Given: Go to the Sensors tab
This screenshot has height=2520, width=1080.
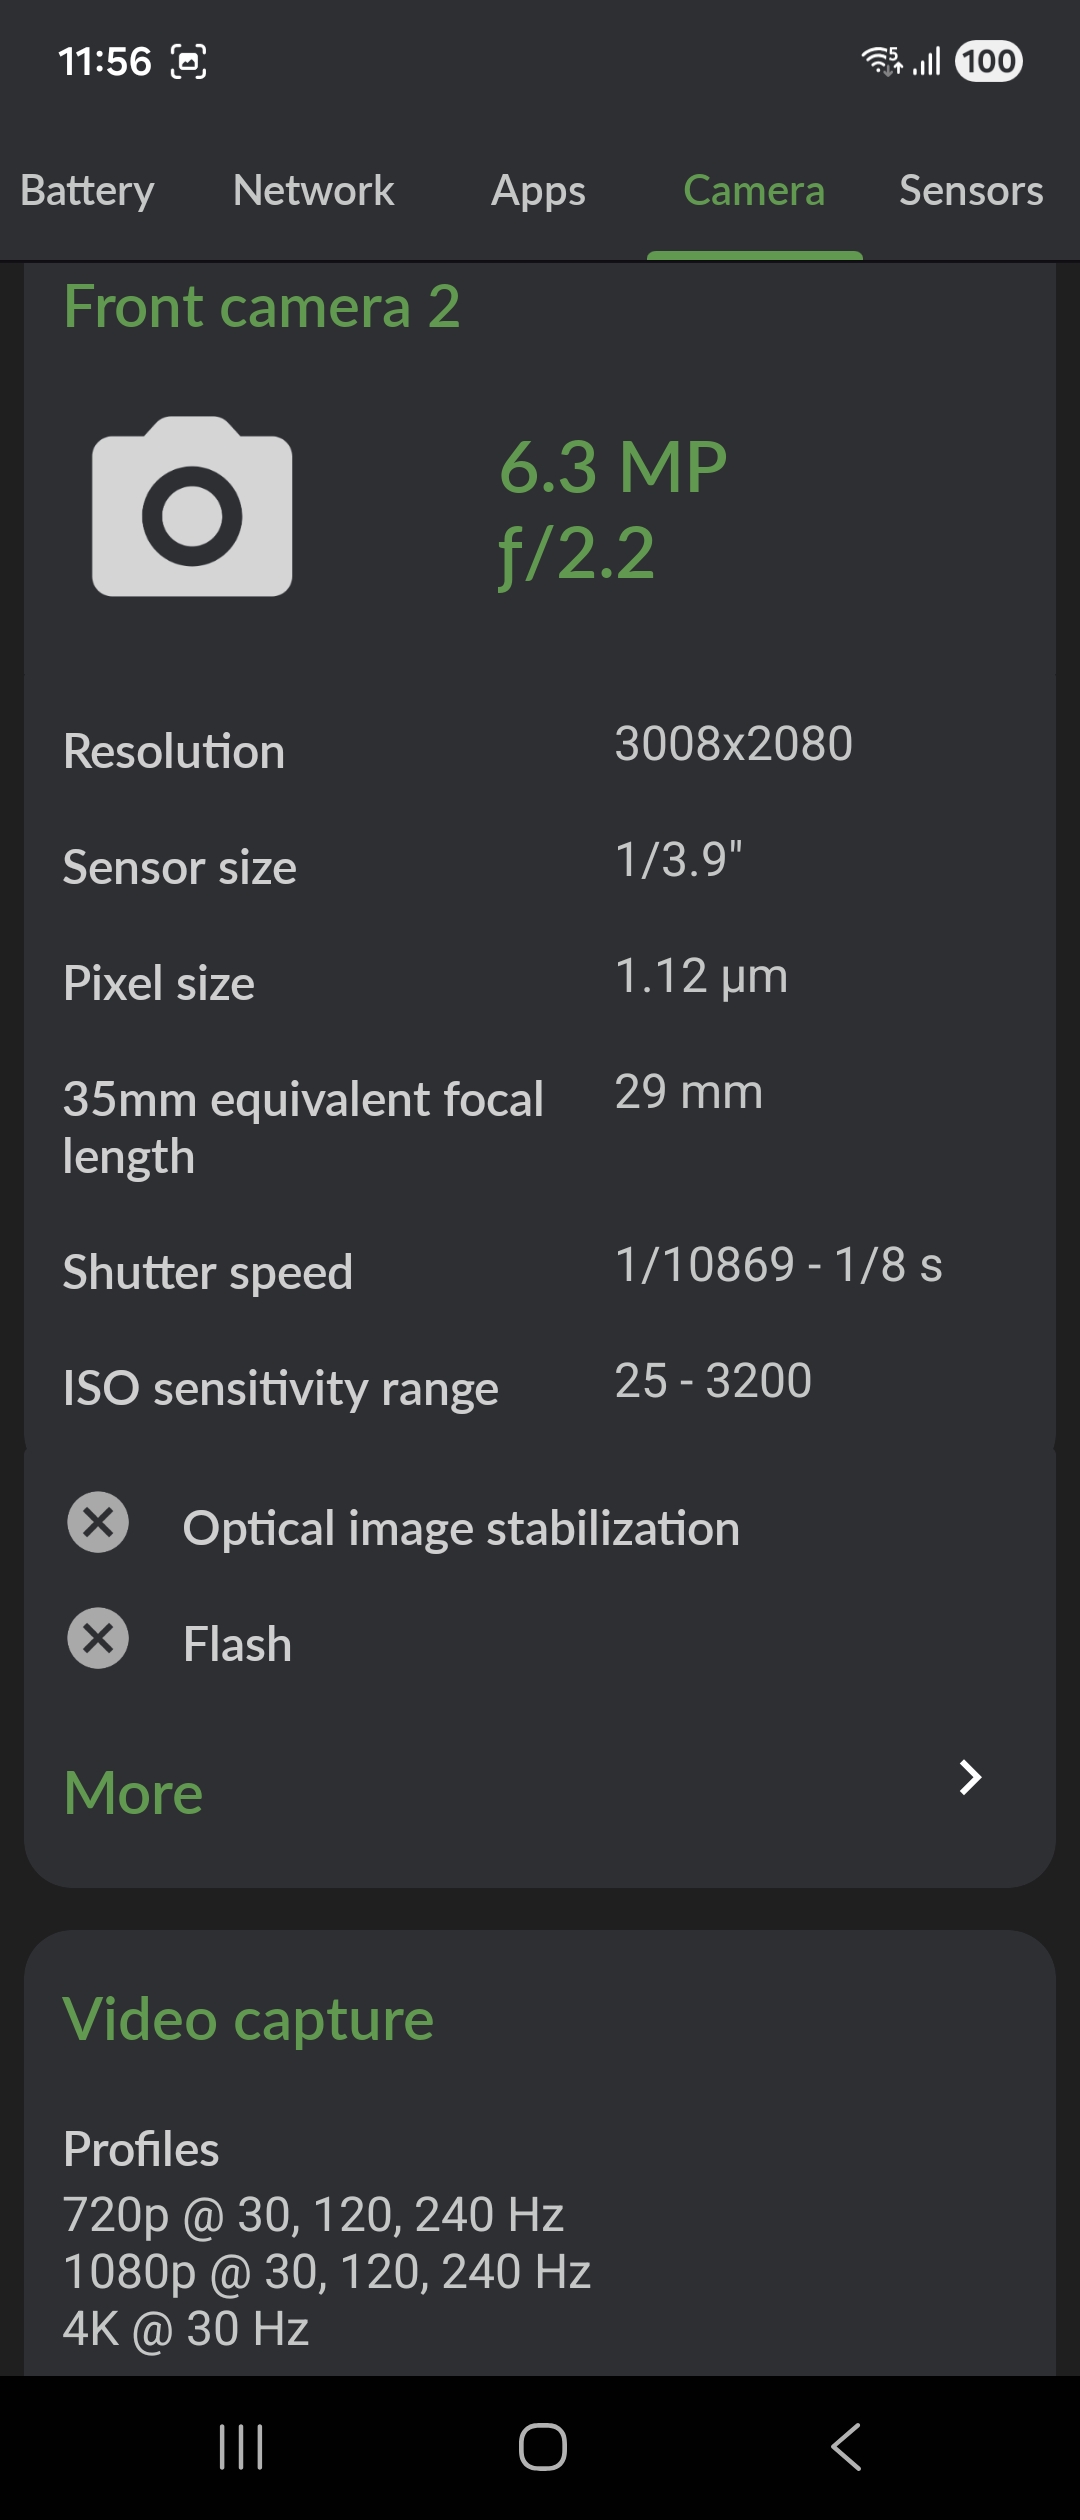Looking at the screenshot, I should click(970, 190).
